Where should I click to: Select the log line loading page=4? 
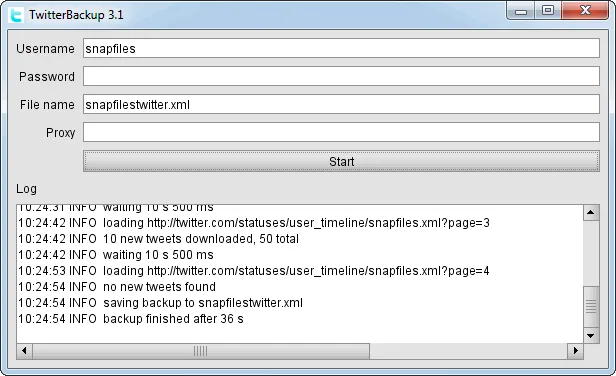pos(254,271)
